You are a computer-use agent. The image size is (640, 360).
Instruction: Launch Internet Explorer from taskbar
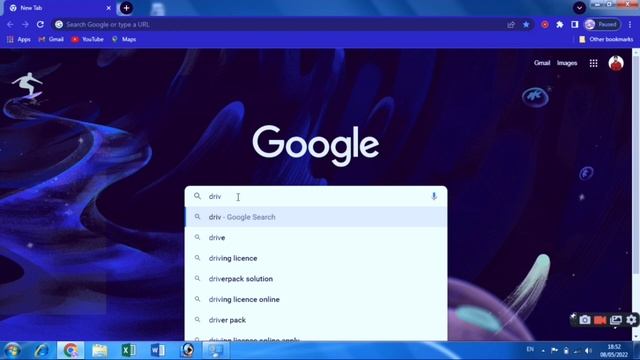[41, 351]
